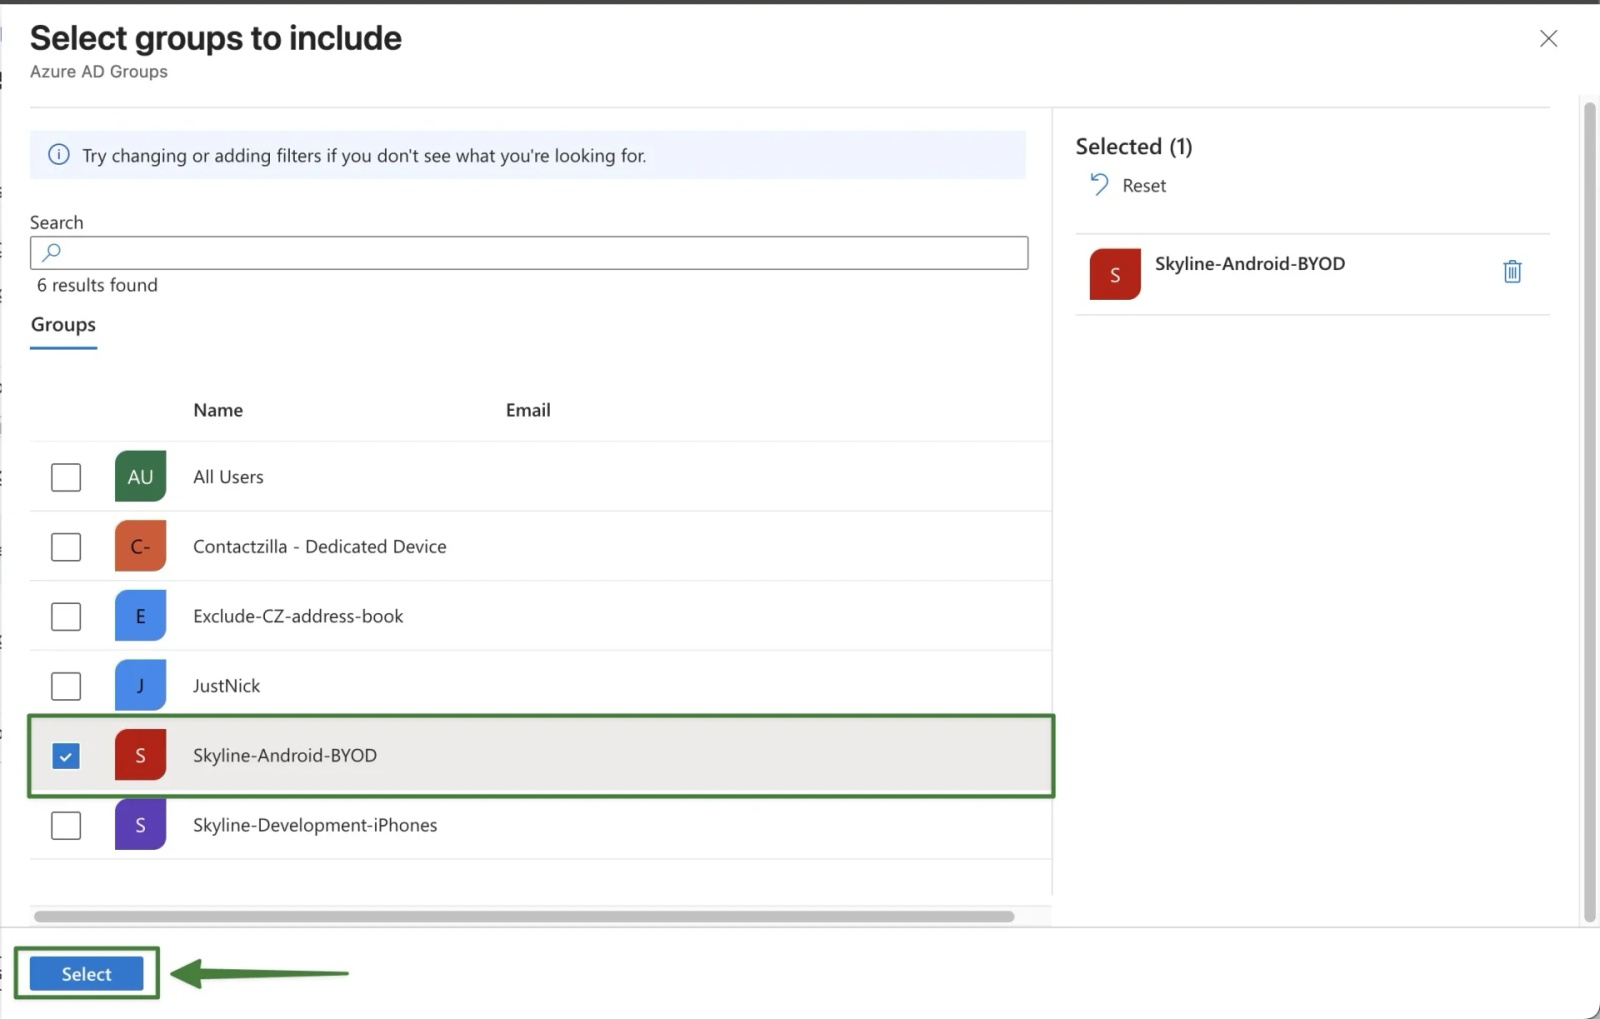Image resolution: width=1600 pixels, height=1019 pixels.
Task: Click the All Users group name
Action: [228, 477]
